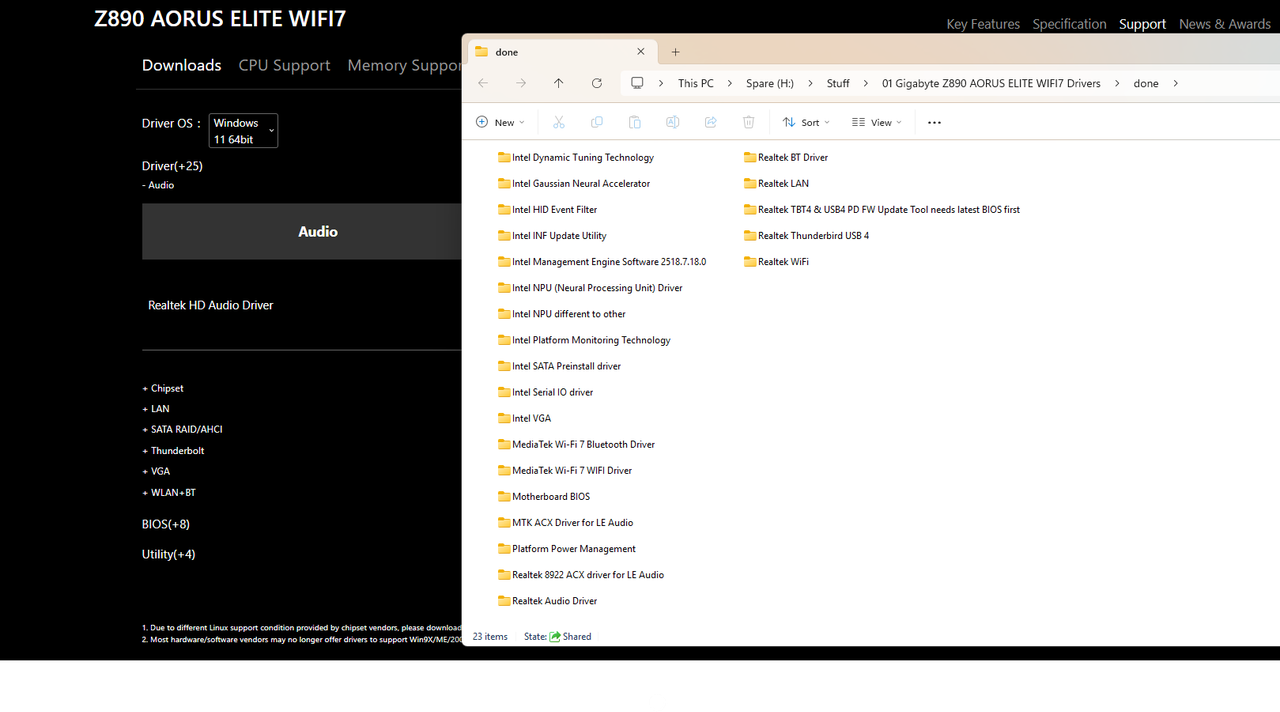
Task: Select the Intel HID Event Filter folder
Action: [x=547, y=209]
